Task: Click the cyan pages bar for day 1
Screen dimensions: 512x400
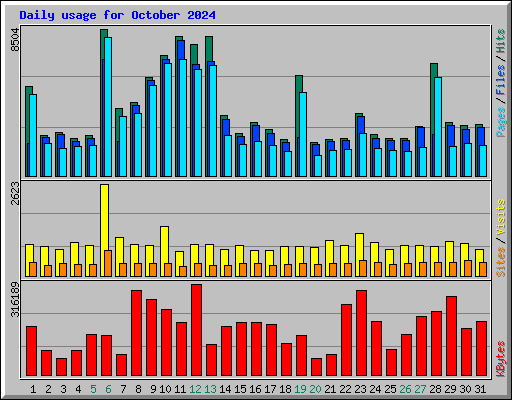Action: (x=33, y=135)
